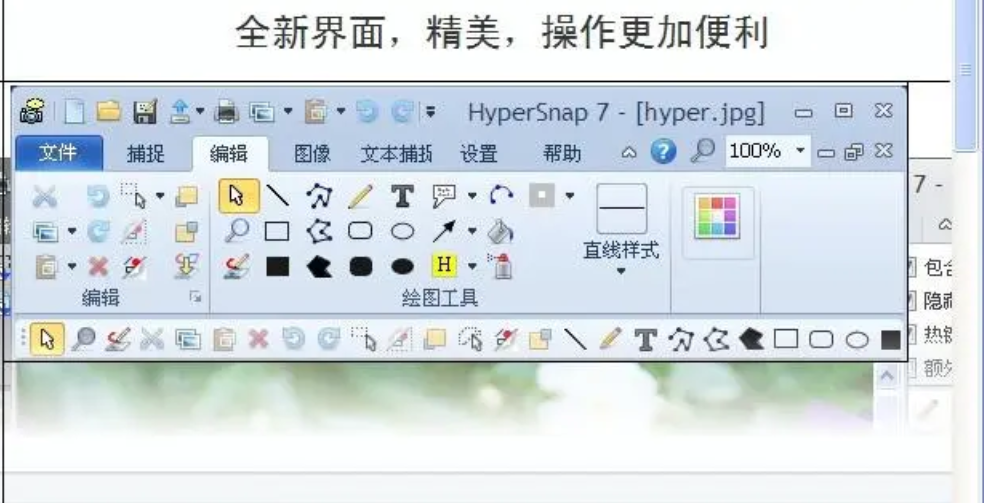Choose the speech callout tool
This screenshot has width=984, height=503.
pyautogui.click(x=444, y=196)
